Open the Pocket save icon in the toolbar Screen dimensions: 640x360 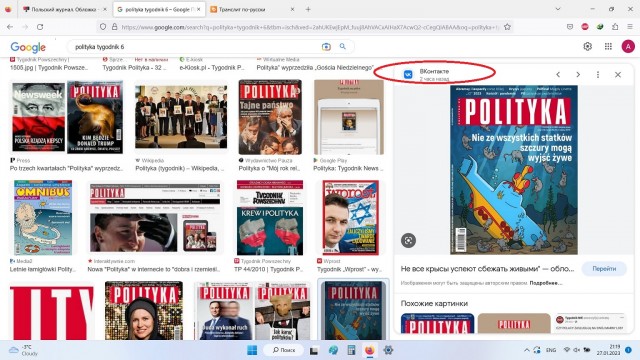570,27
